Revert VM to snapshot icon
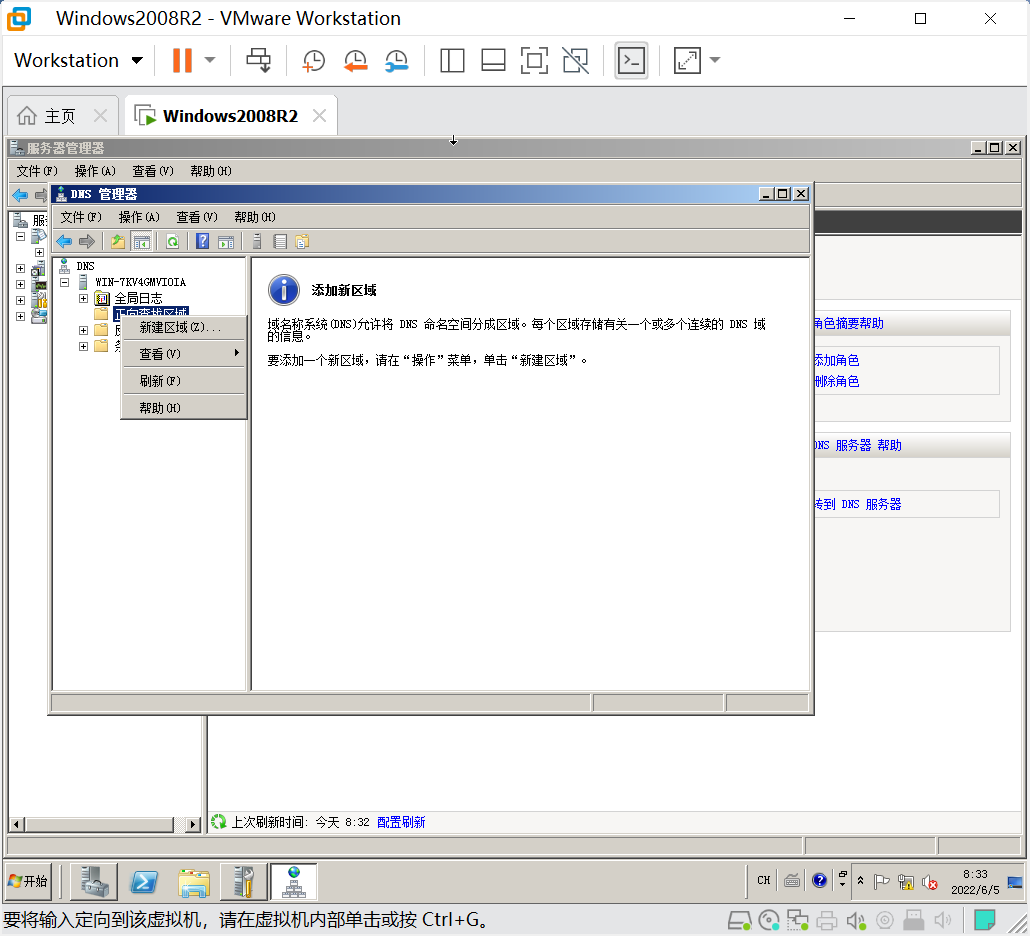This screenshot has height=936, width=1030. 355,60
